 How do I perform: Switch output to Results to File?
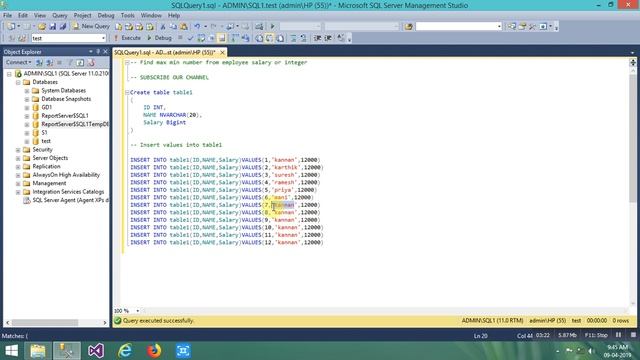coord(280,38)
